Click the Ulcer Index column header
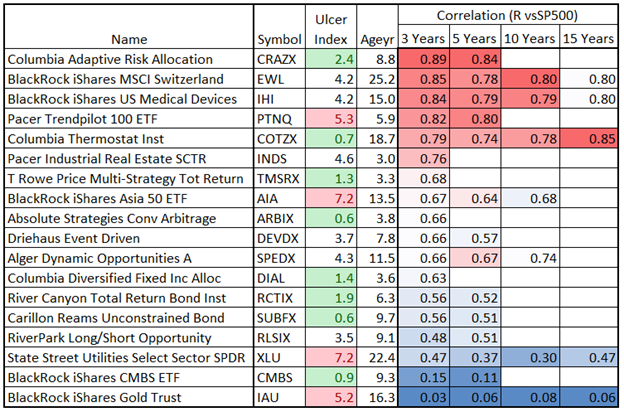The height and width of the screenshot is (412, 624). (329, 29)
